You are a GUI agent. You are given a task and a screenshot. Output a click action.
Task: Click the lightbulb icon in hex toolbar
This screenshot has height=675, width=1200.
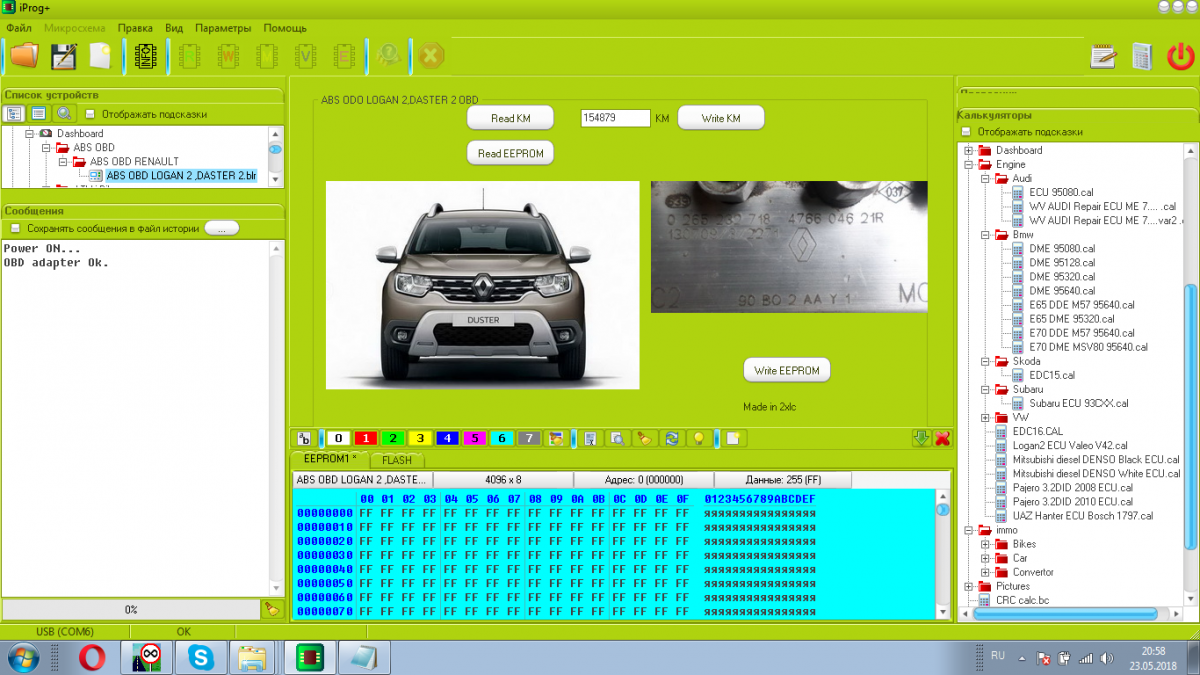pyautogui.click(x=699, y=438)
